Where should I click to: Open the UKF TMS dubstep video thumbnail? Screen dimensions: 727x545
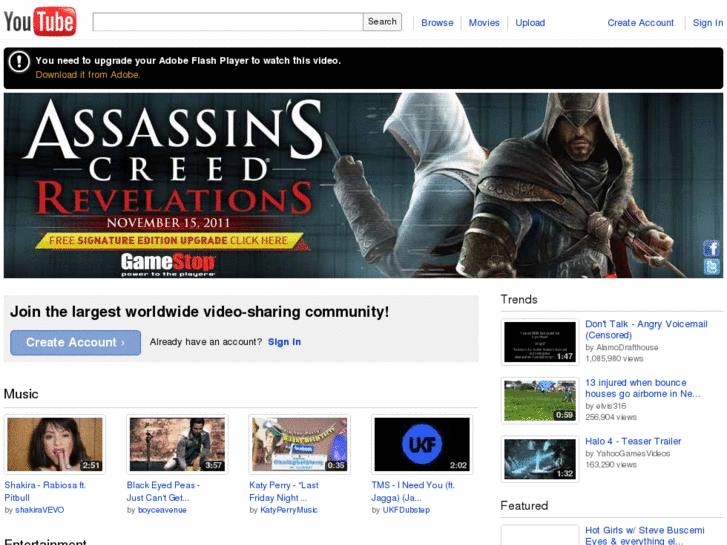click(421, 444)
